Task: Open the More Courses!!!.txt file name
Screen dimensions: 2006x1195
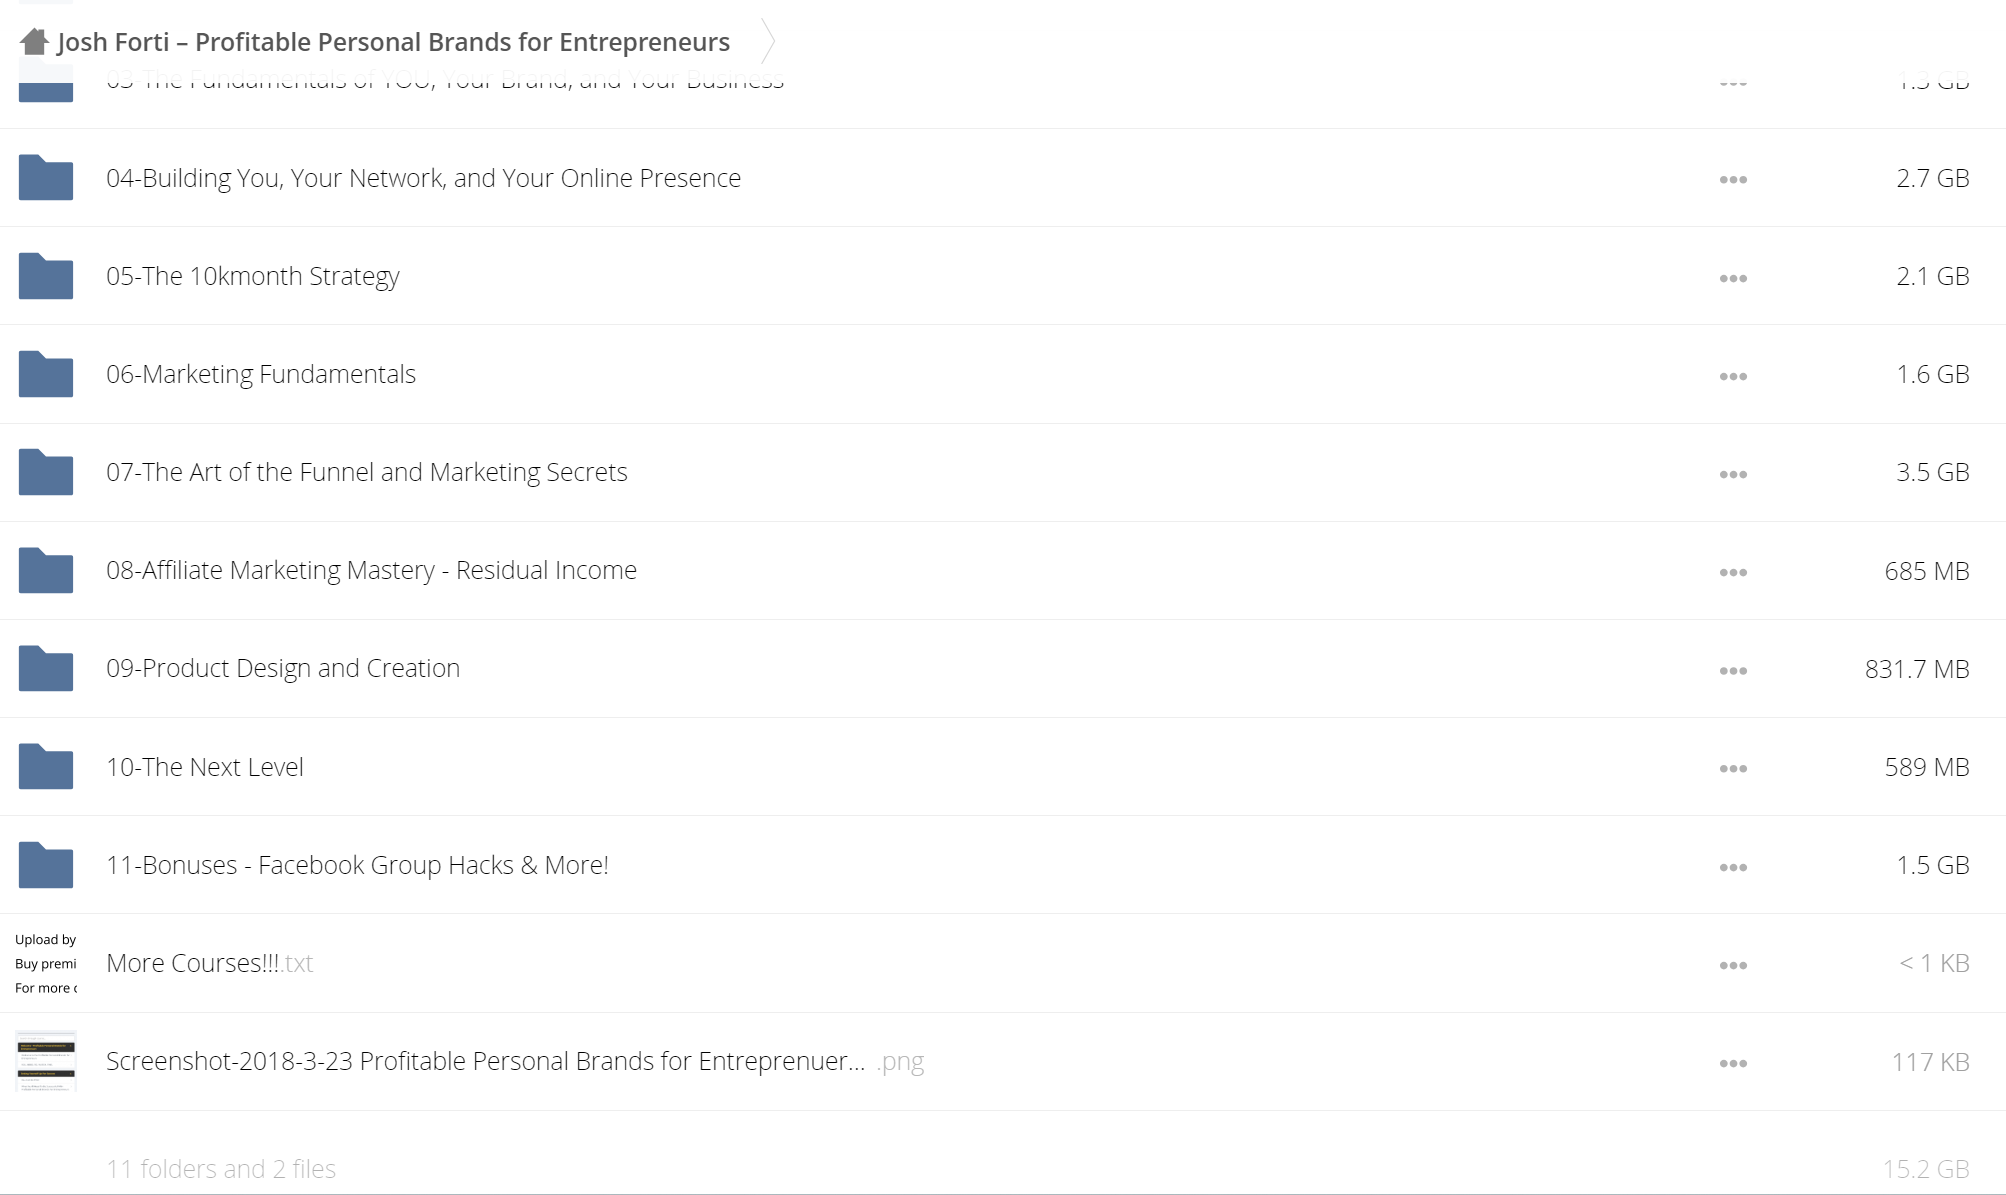Action: (210, 963)
